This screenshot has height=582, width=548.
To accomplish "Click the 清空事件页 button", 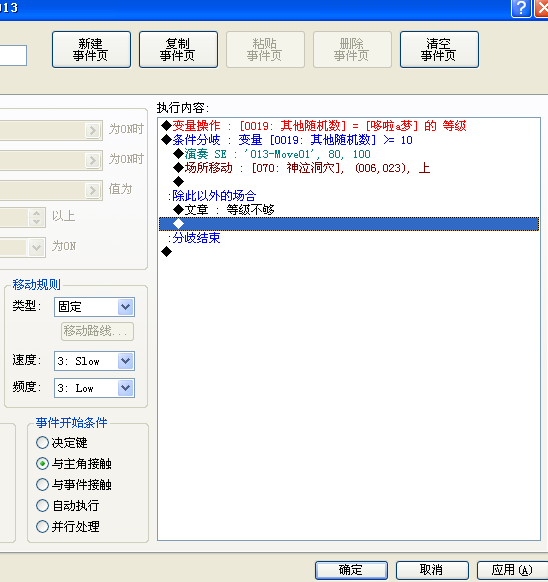I will [439, 49].
